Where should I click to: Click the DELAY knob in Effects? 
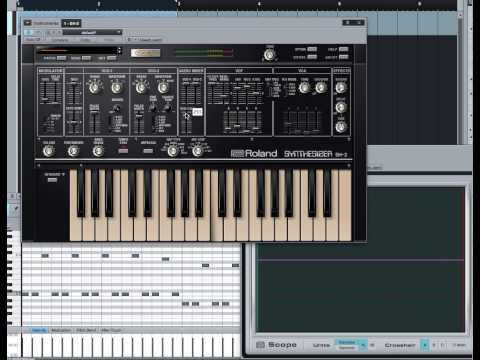coord(341,107)
